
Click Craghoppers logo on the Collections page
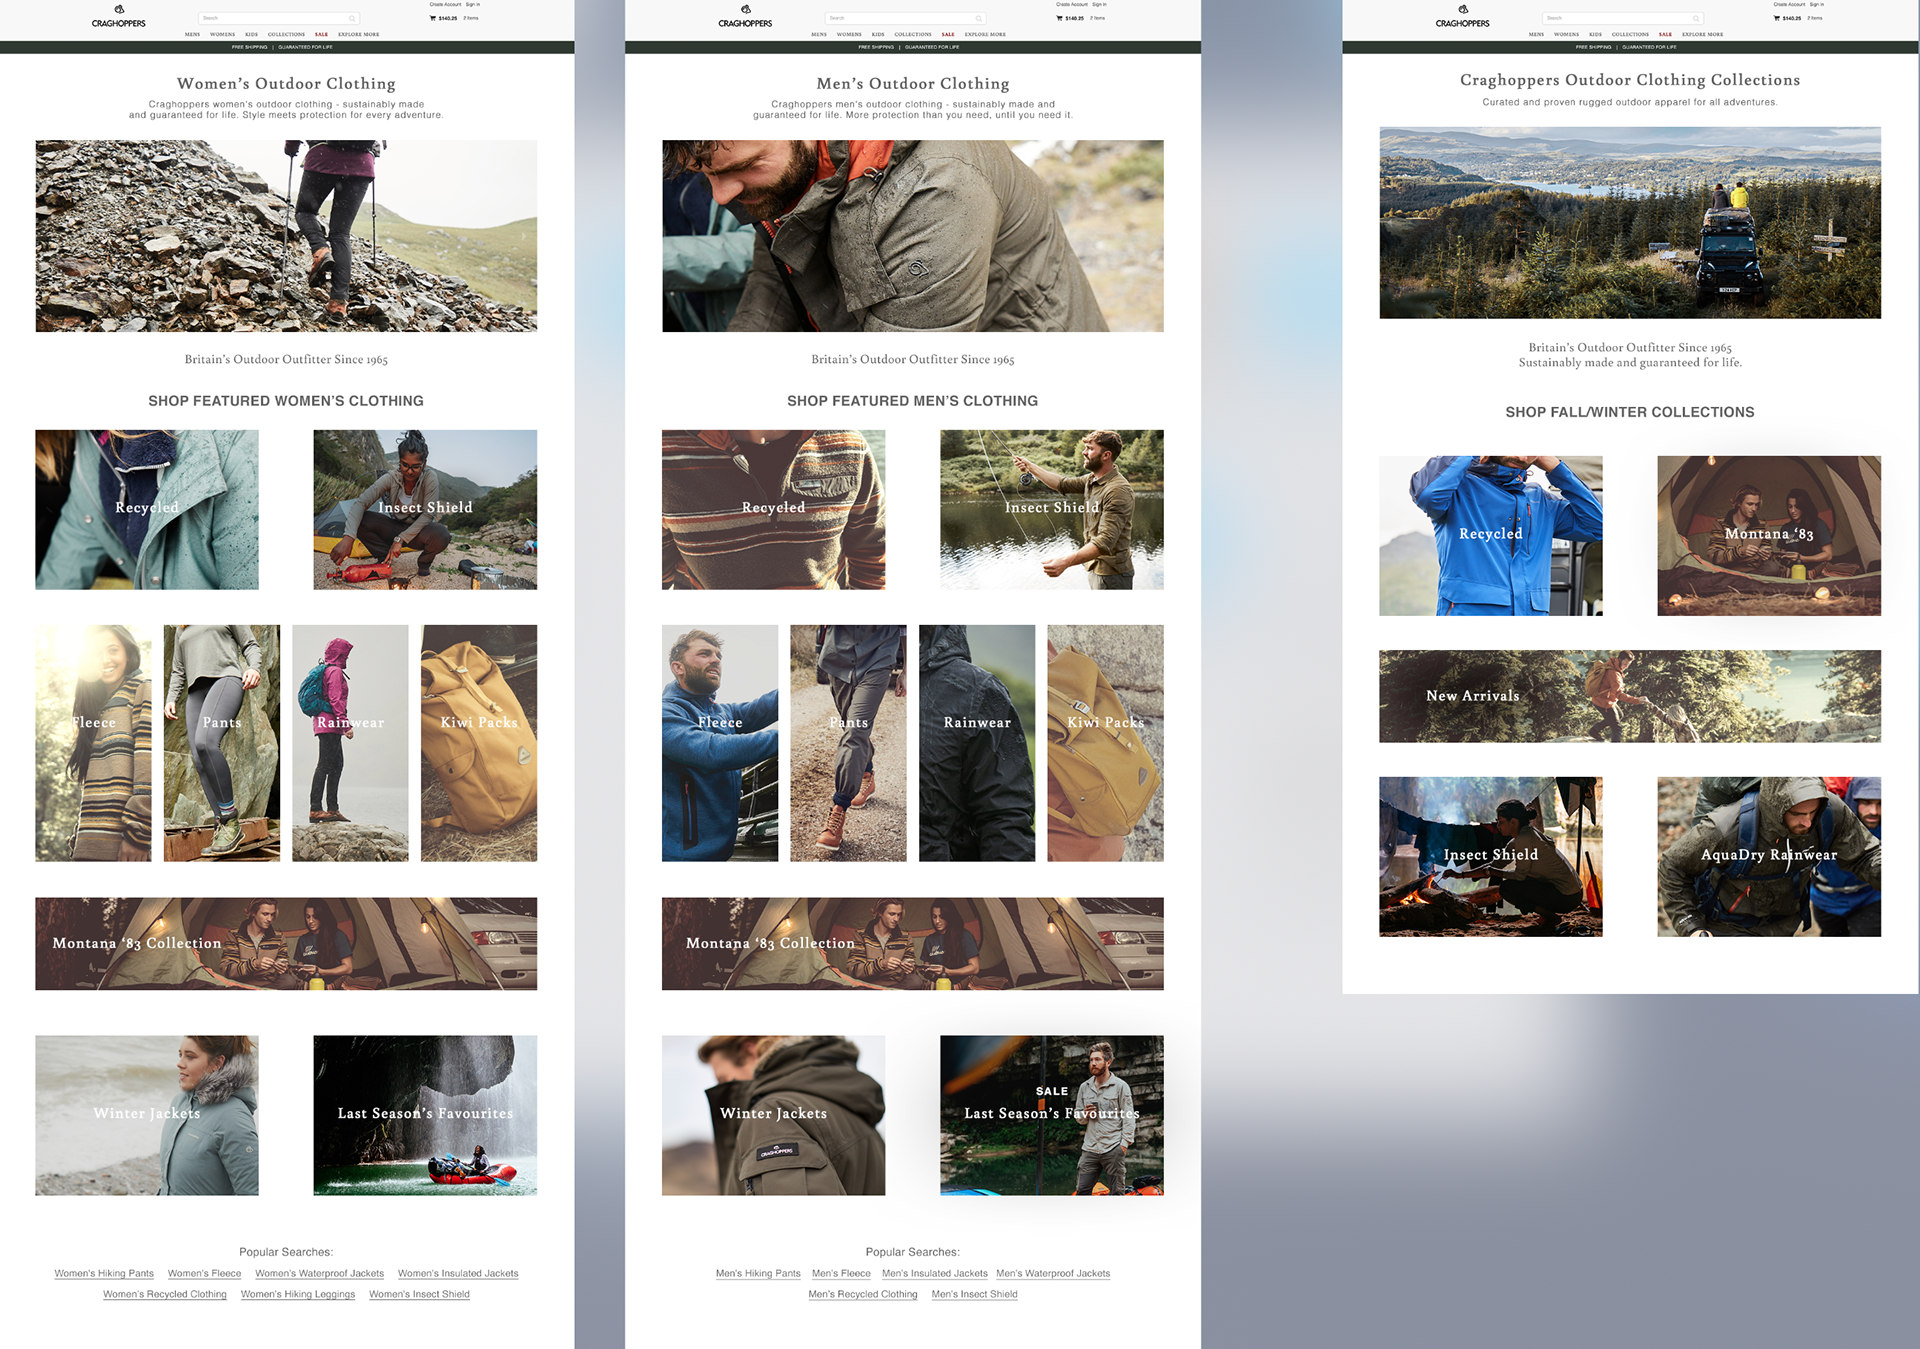(1462, 16)
